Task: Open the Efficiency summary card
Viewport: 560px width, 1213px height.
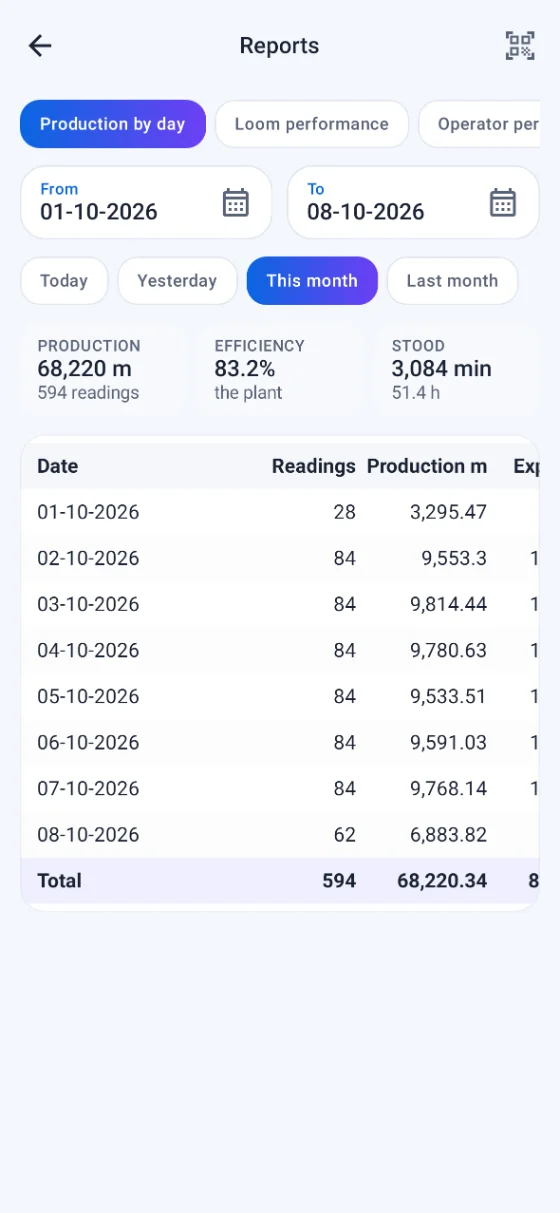Action: point(280,369)
